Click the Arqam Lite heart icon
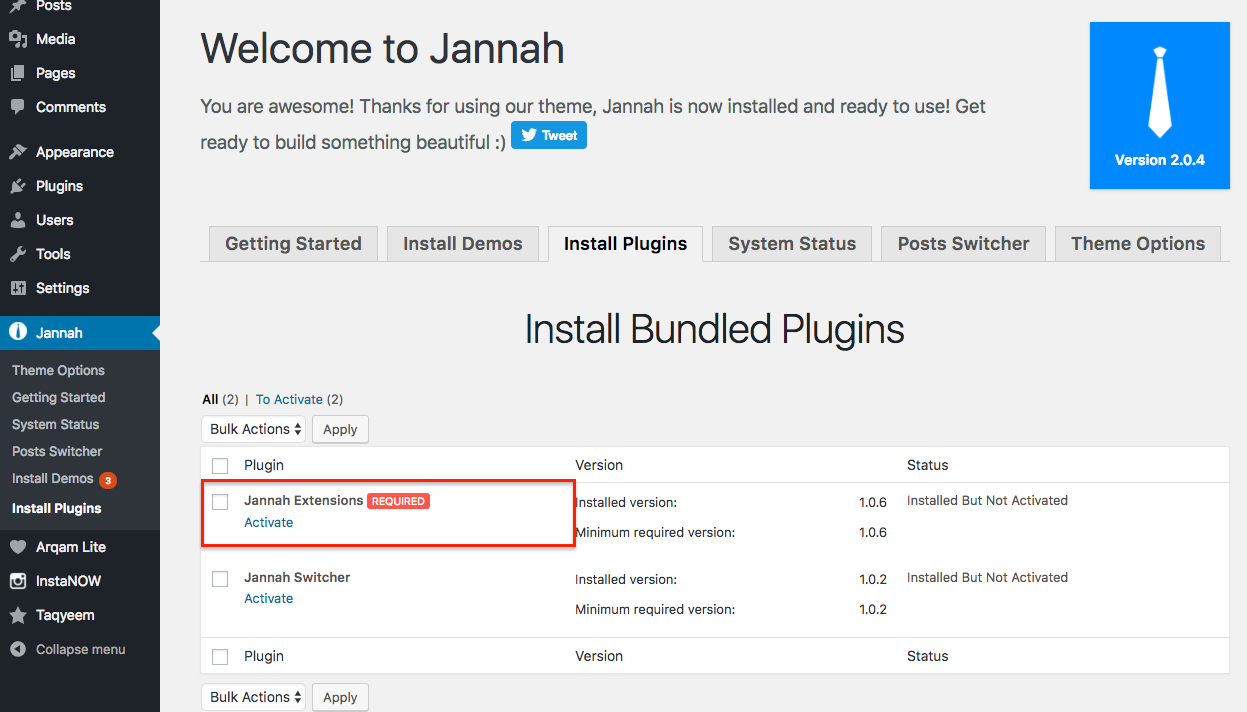Viewport: 1247px width, 712px height. (18, 547)
